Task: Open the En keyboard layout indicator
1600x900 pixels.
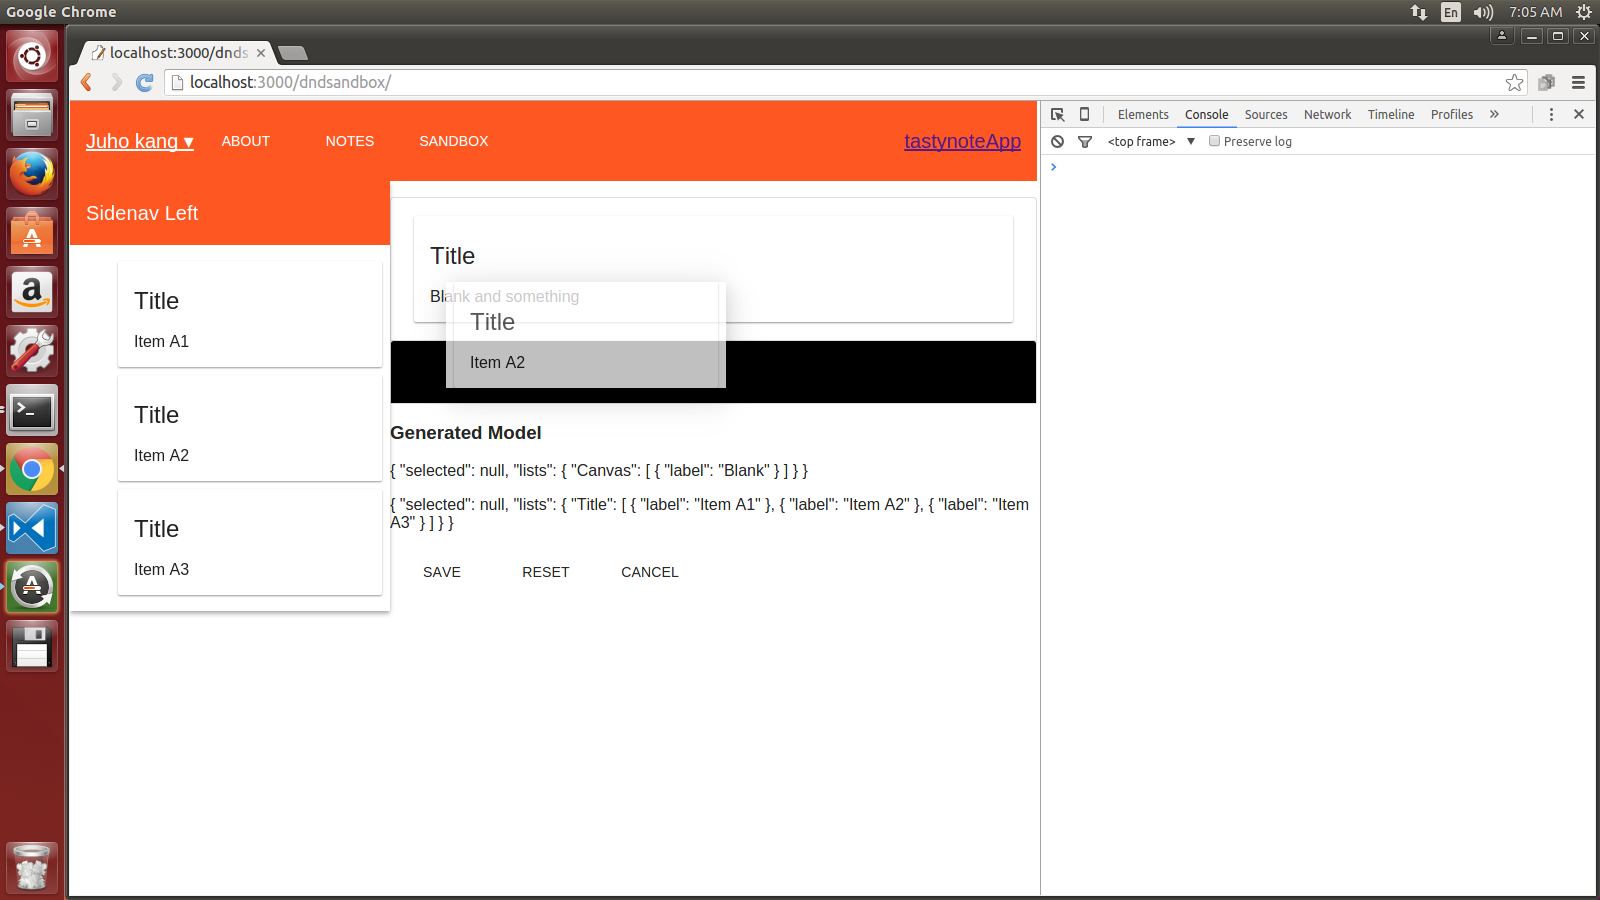Action: coord(1451,12)
